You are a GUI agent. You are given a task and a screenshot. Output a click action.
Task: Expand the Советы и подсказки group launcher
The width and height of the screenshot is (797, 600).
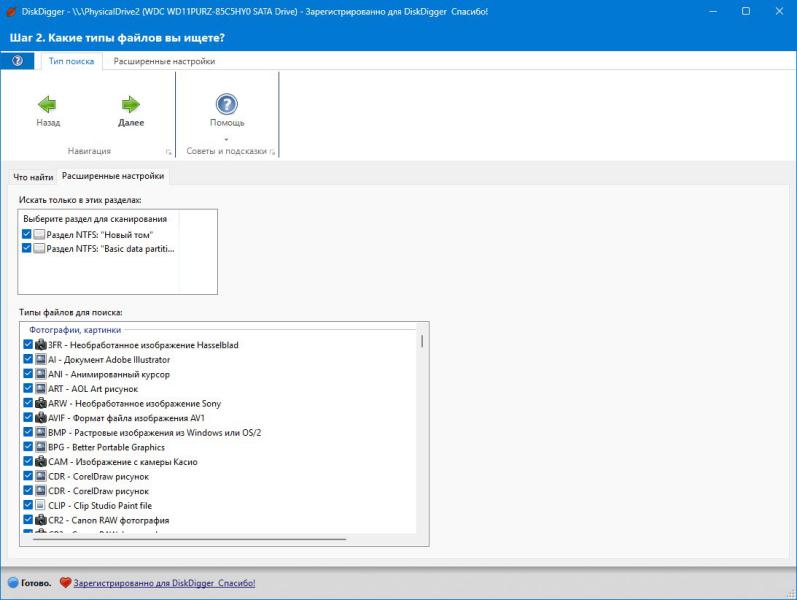click(x=272, y=152)
